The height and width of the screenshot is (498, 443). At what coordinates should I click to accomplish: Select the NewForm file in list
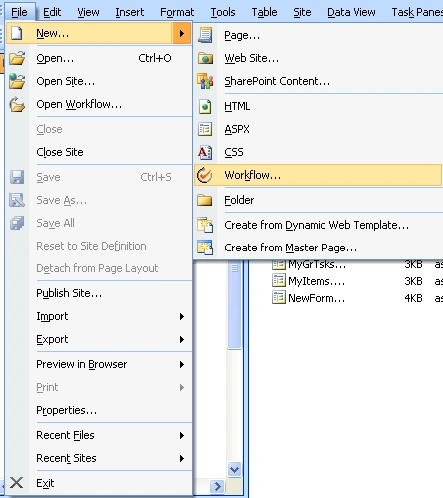pos(316,298)
